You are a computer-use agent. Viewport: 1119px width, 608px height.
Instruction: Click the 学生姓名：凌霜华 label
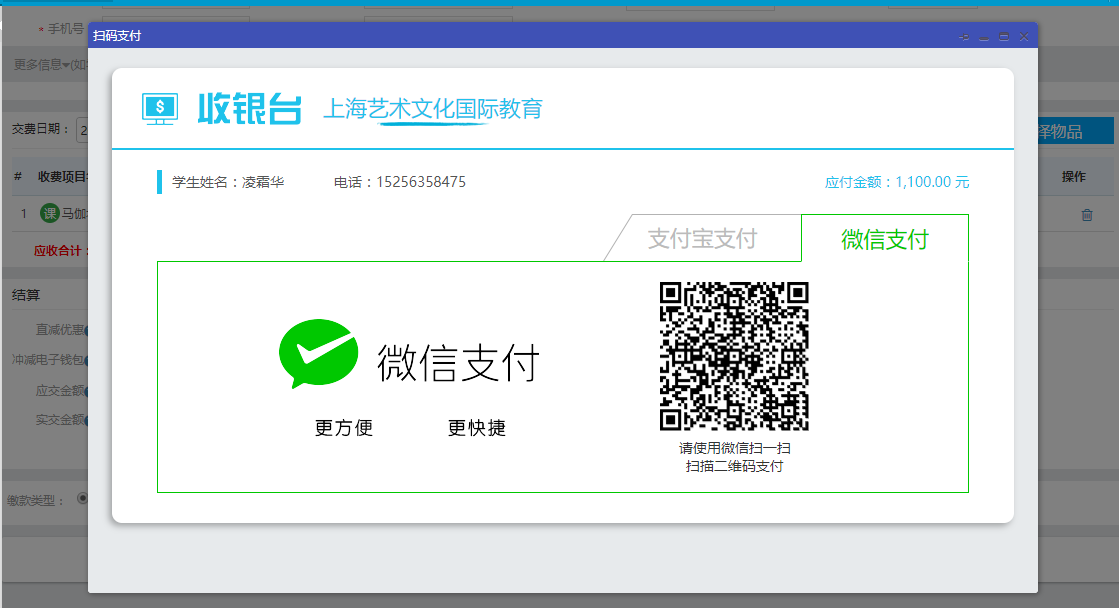click(x=228, y=182)
